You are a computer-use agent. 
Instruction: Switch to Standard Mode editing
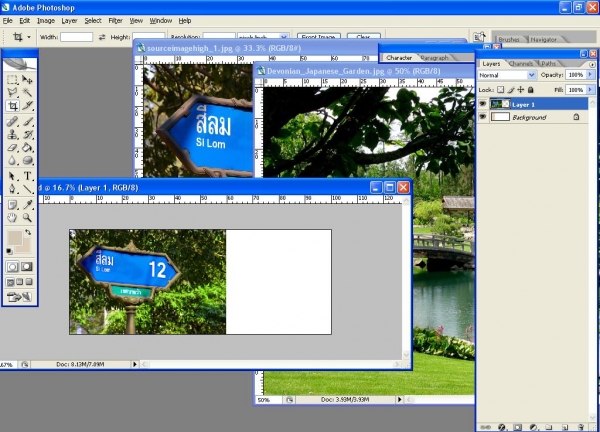(x=12, y=267)
